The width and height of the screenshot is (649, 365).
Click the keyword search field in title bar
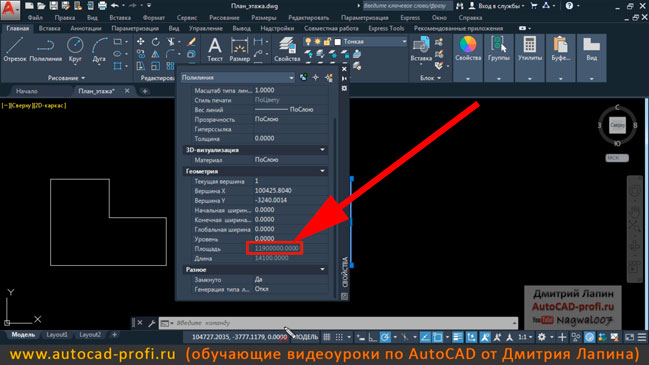[407, 6]
